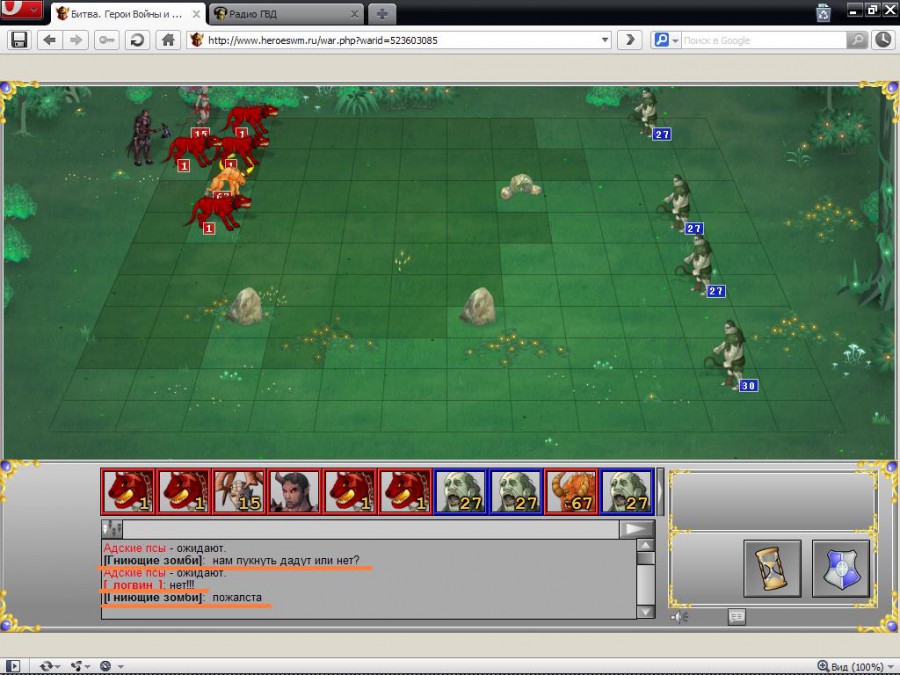Focus the battle chat input field
This screenshot has width=900, height=675.
371,529
